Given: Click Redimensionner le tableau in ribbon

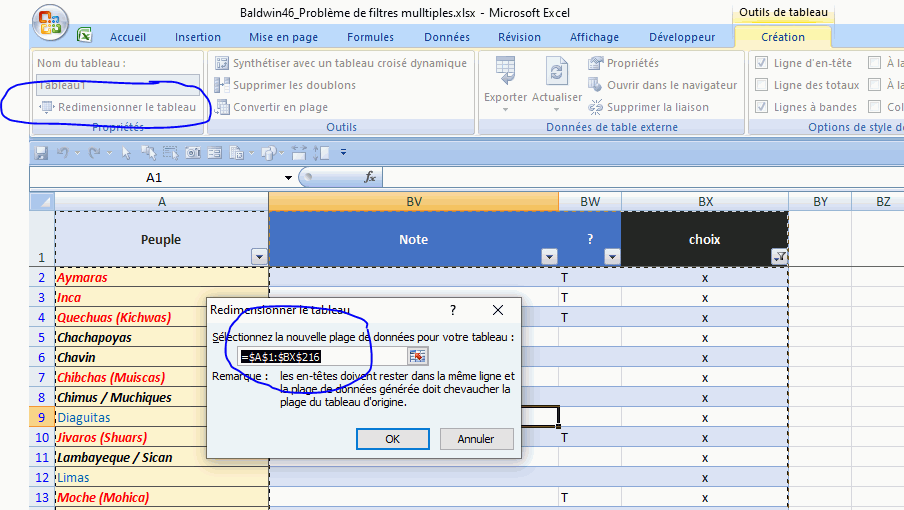Looking at the screenshot, I should tap(118, 107).
